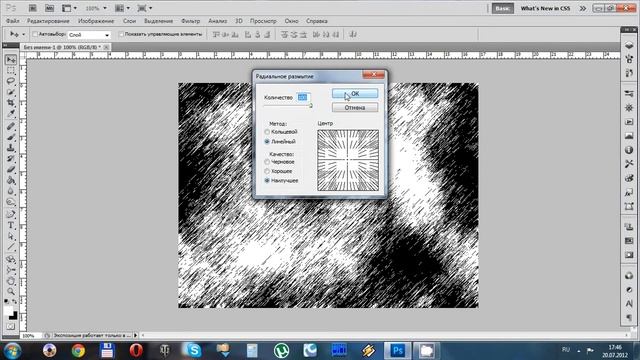The height and width of the screenshot is (360, 640).
Task: Open the Выделение menu
Action: pyautogui.click(x=158, y=21)
